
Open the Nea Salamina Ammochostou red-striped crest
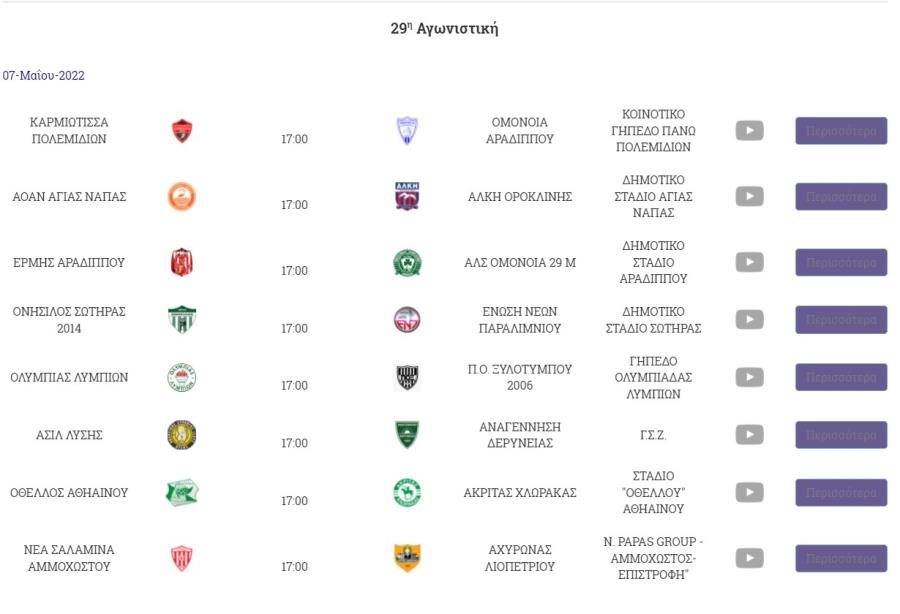pos(182,558)
